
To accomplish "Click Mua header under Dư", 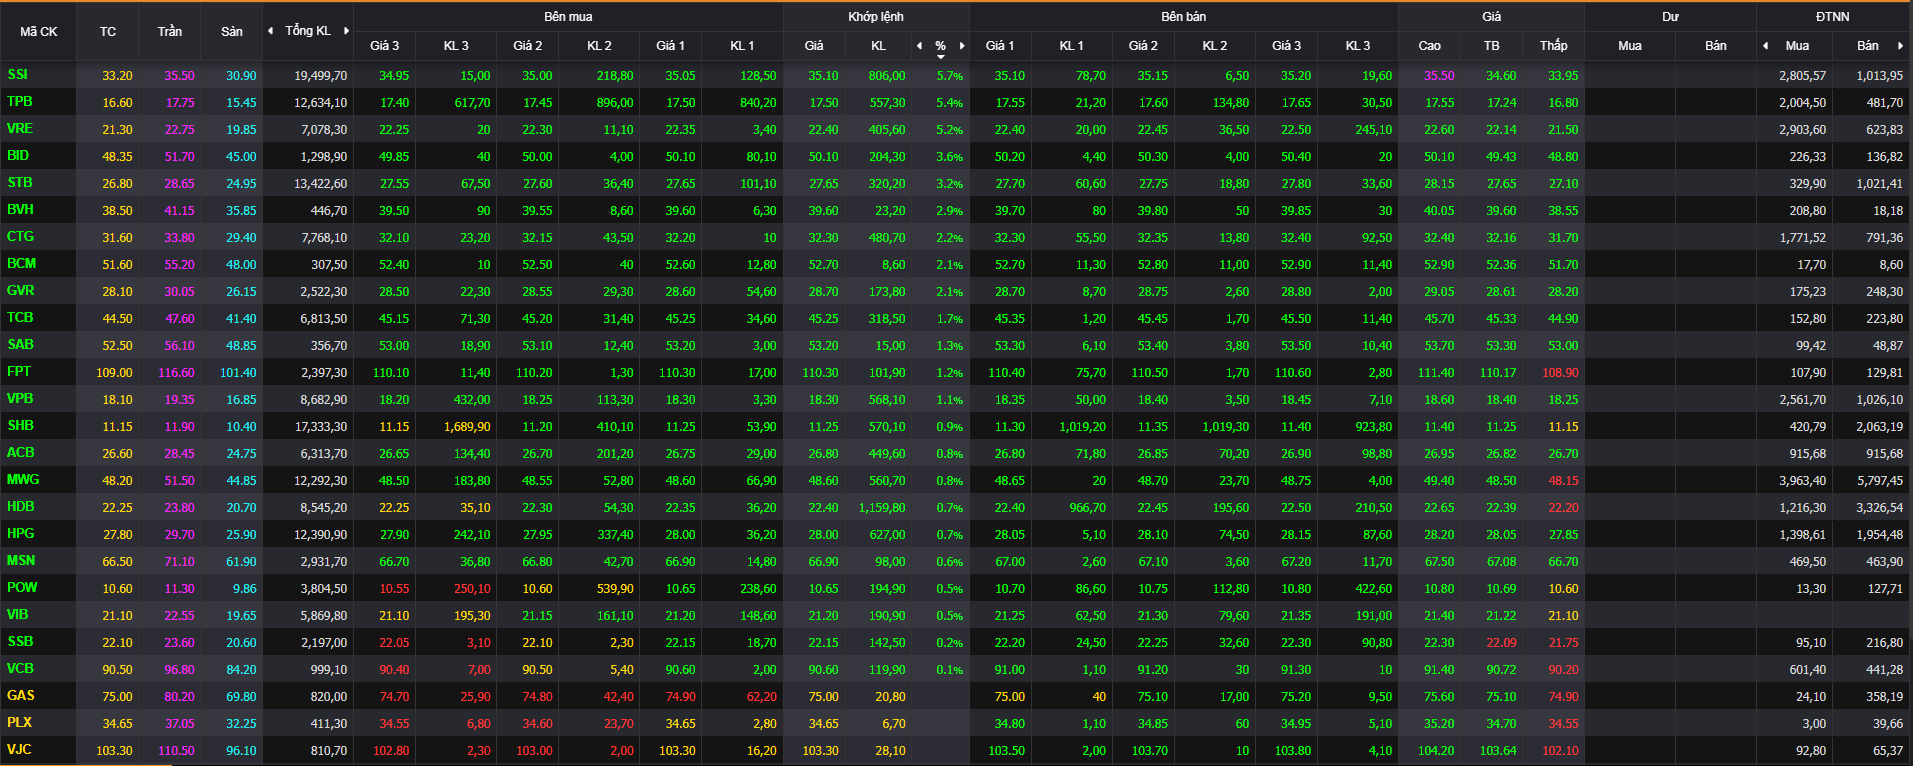I will (x=1630, y=46).
